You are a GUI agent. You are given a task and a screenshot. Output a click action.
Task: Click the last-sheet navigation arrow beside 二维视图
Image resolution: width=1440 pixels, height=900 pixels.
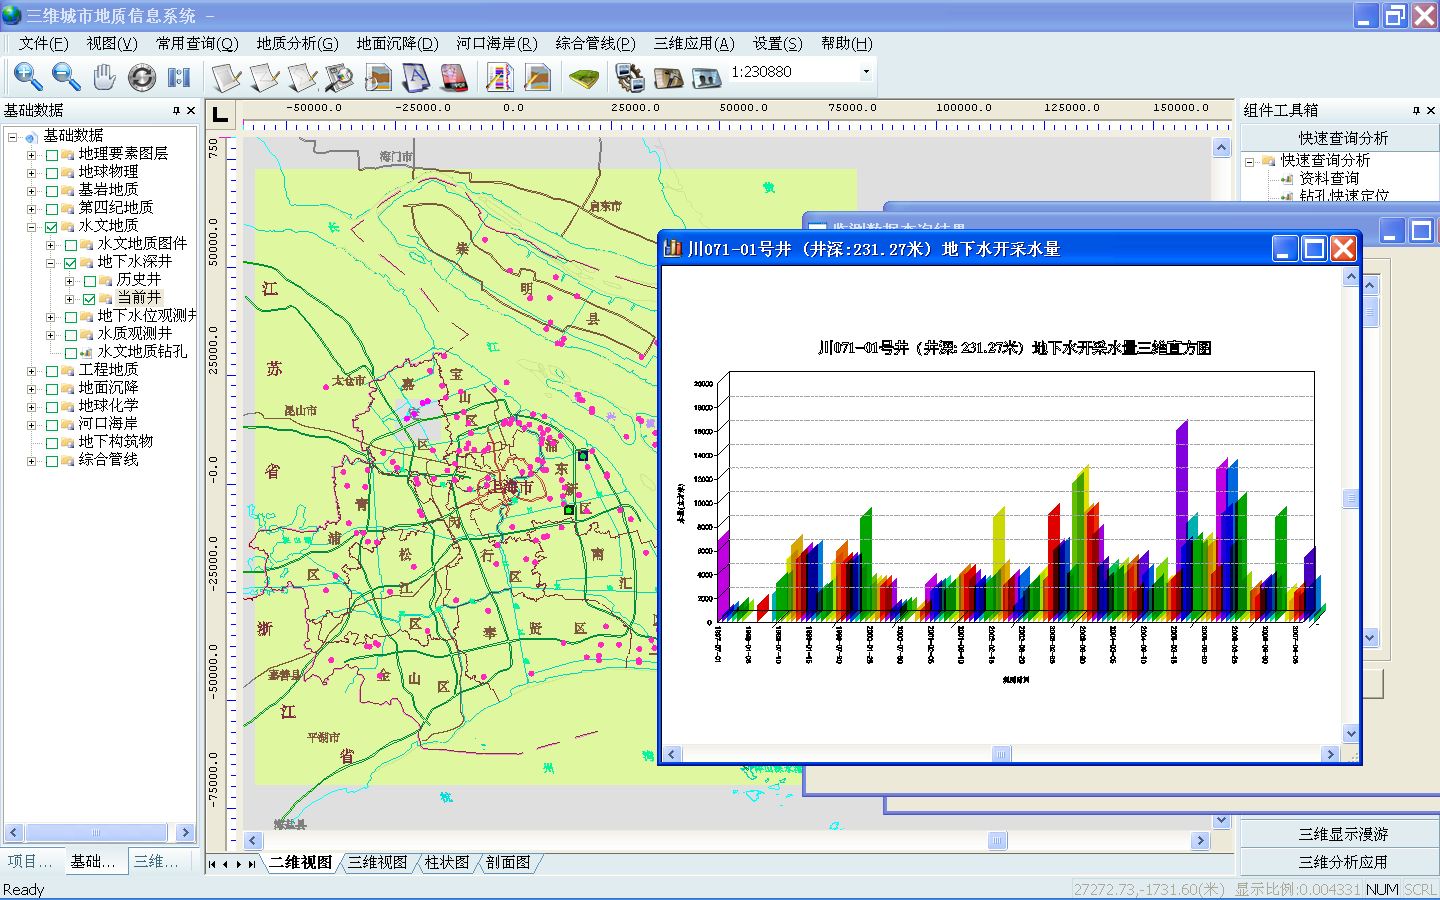coord(252,864)
